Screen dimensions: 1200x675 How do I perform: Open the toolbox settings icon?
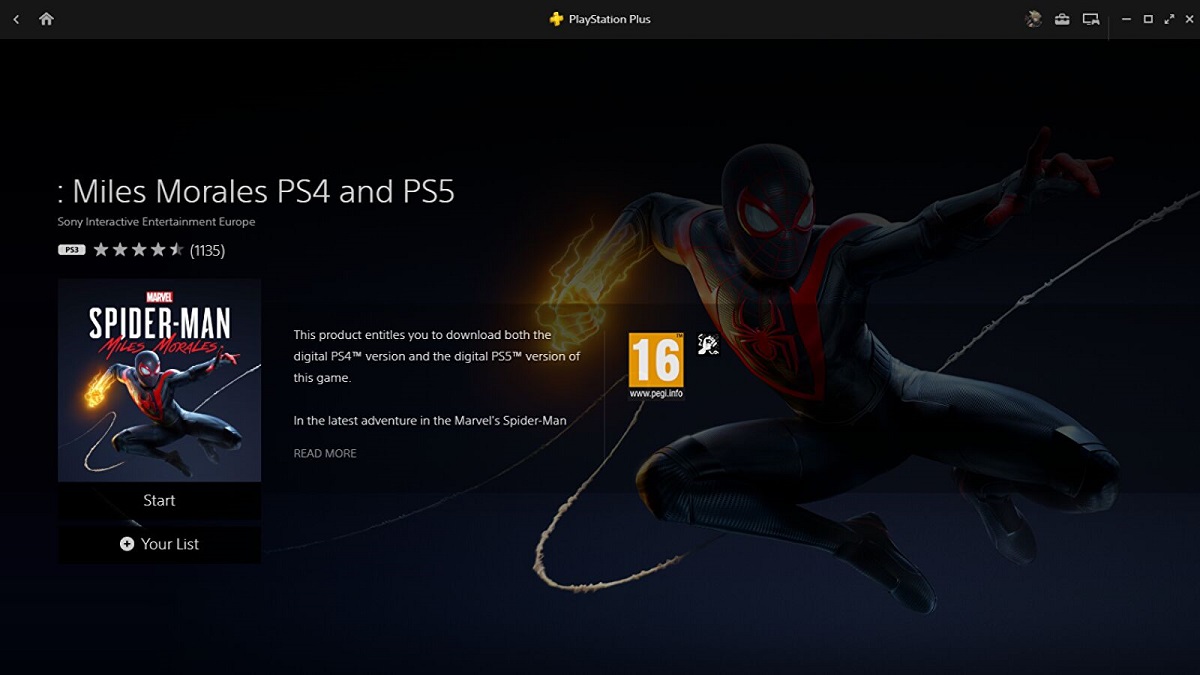tap(1062, 19)
